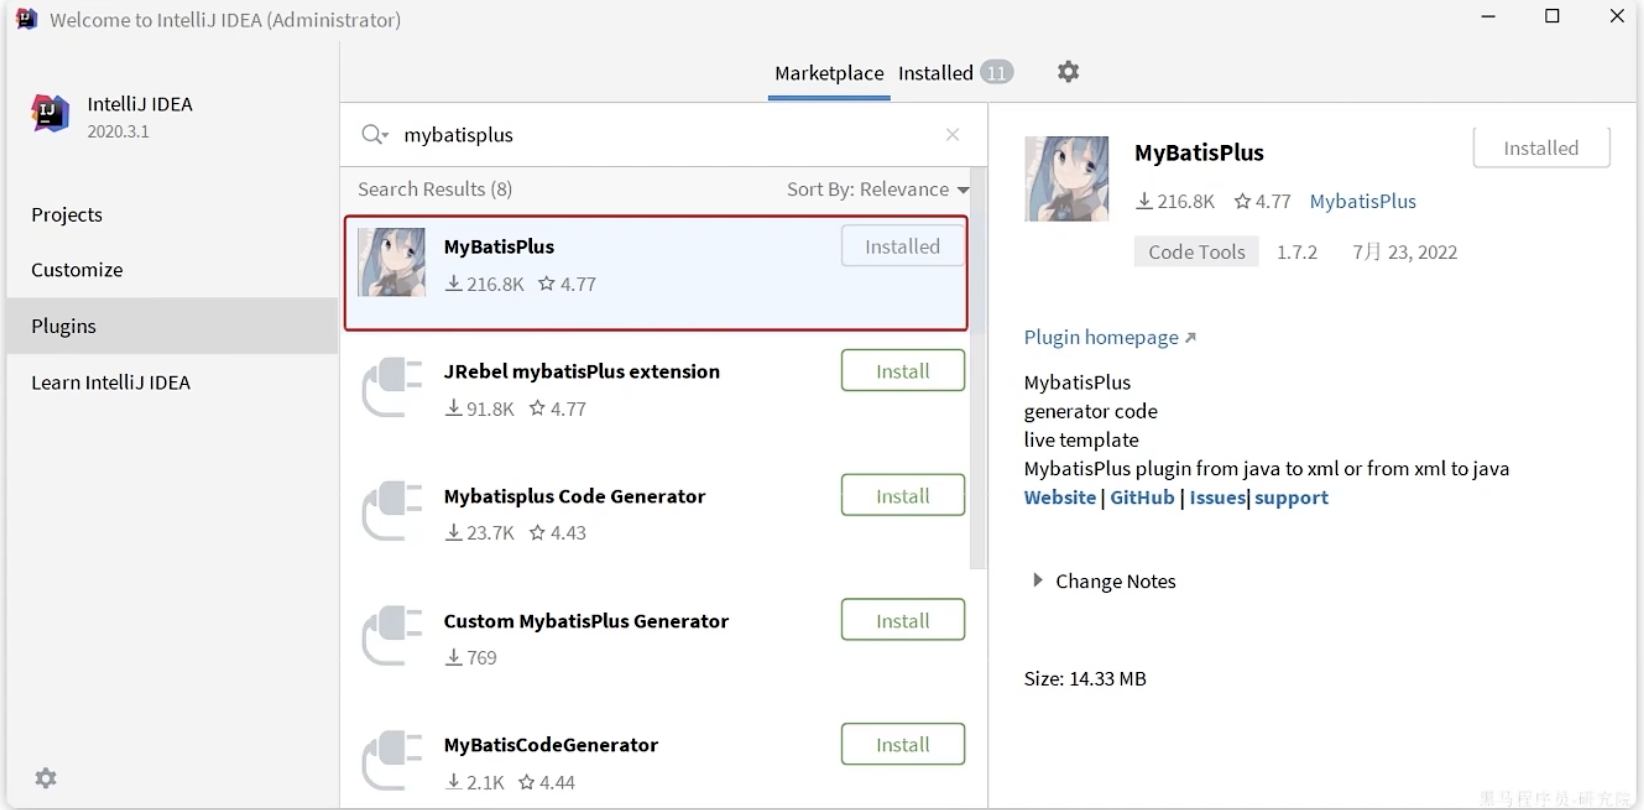Open plugin settings gear next to Installed tab
This screenshot has height=810, width=1644.
1068,72
